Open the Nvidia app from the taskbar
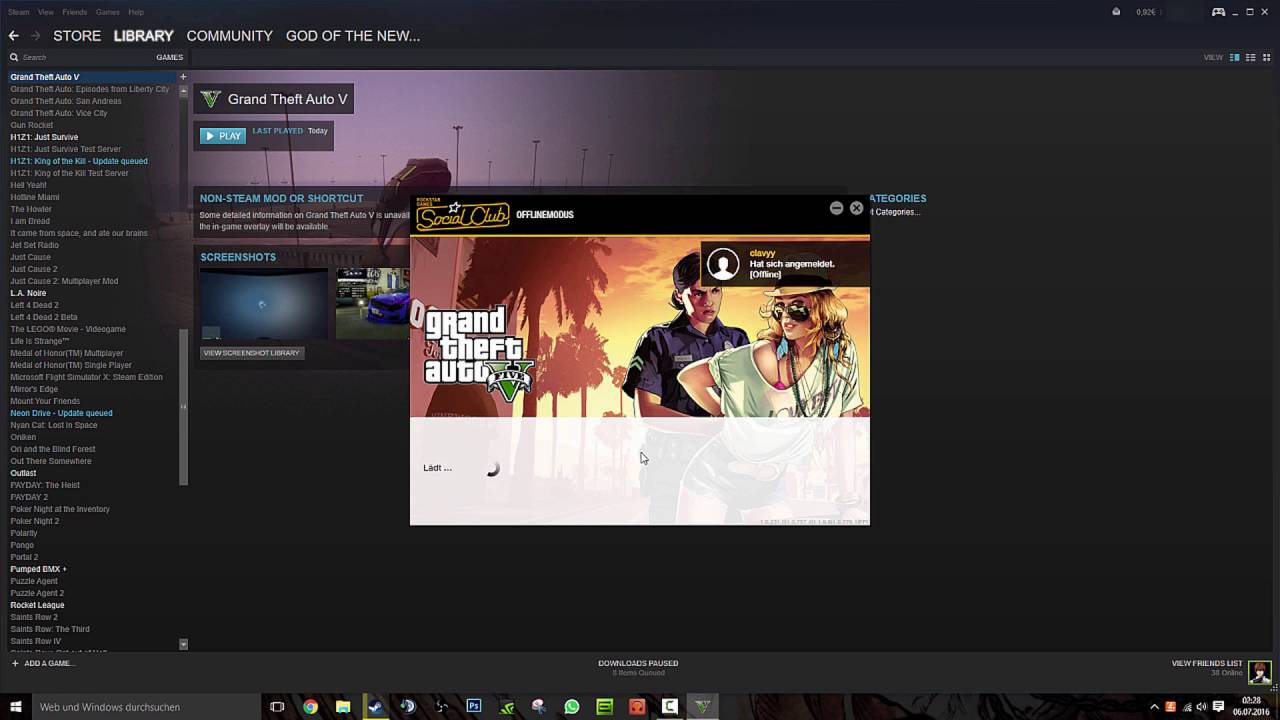 point(507,706)
